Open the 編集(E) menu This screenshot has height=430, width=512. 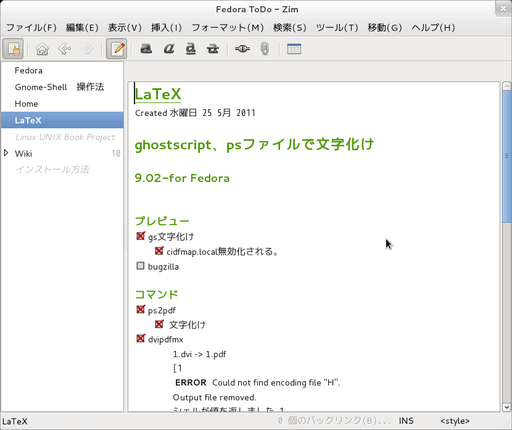82,27
